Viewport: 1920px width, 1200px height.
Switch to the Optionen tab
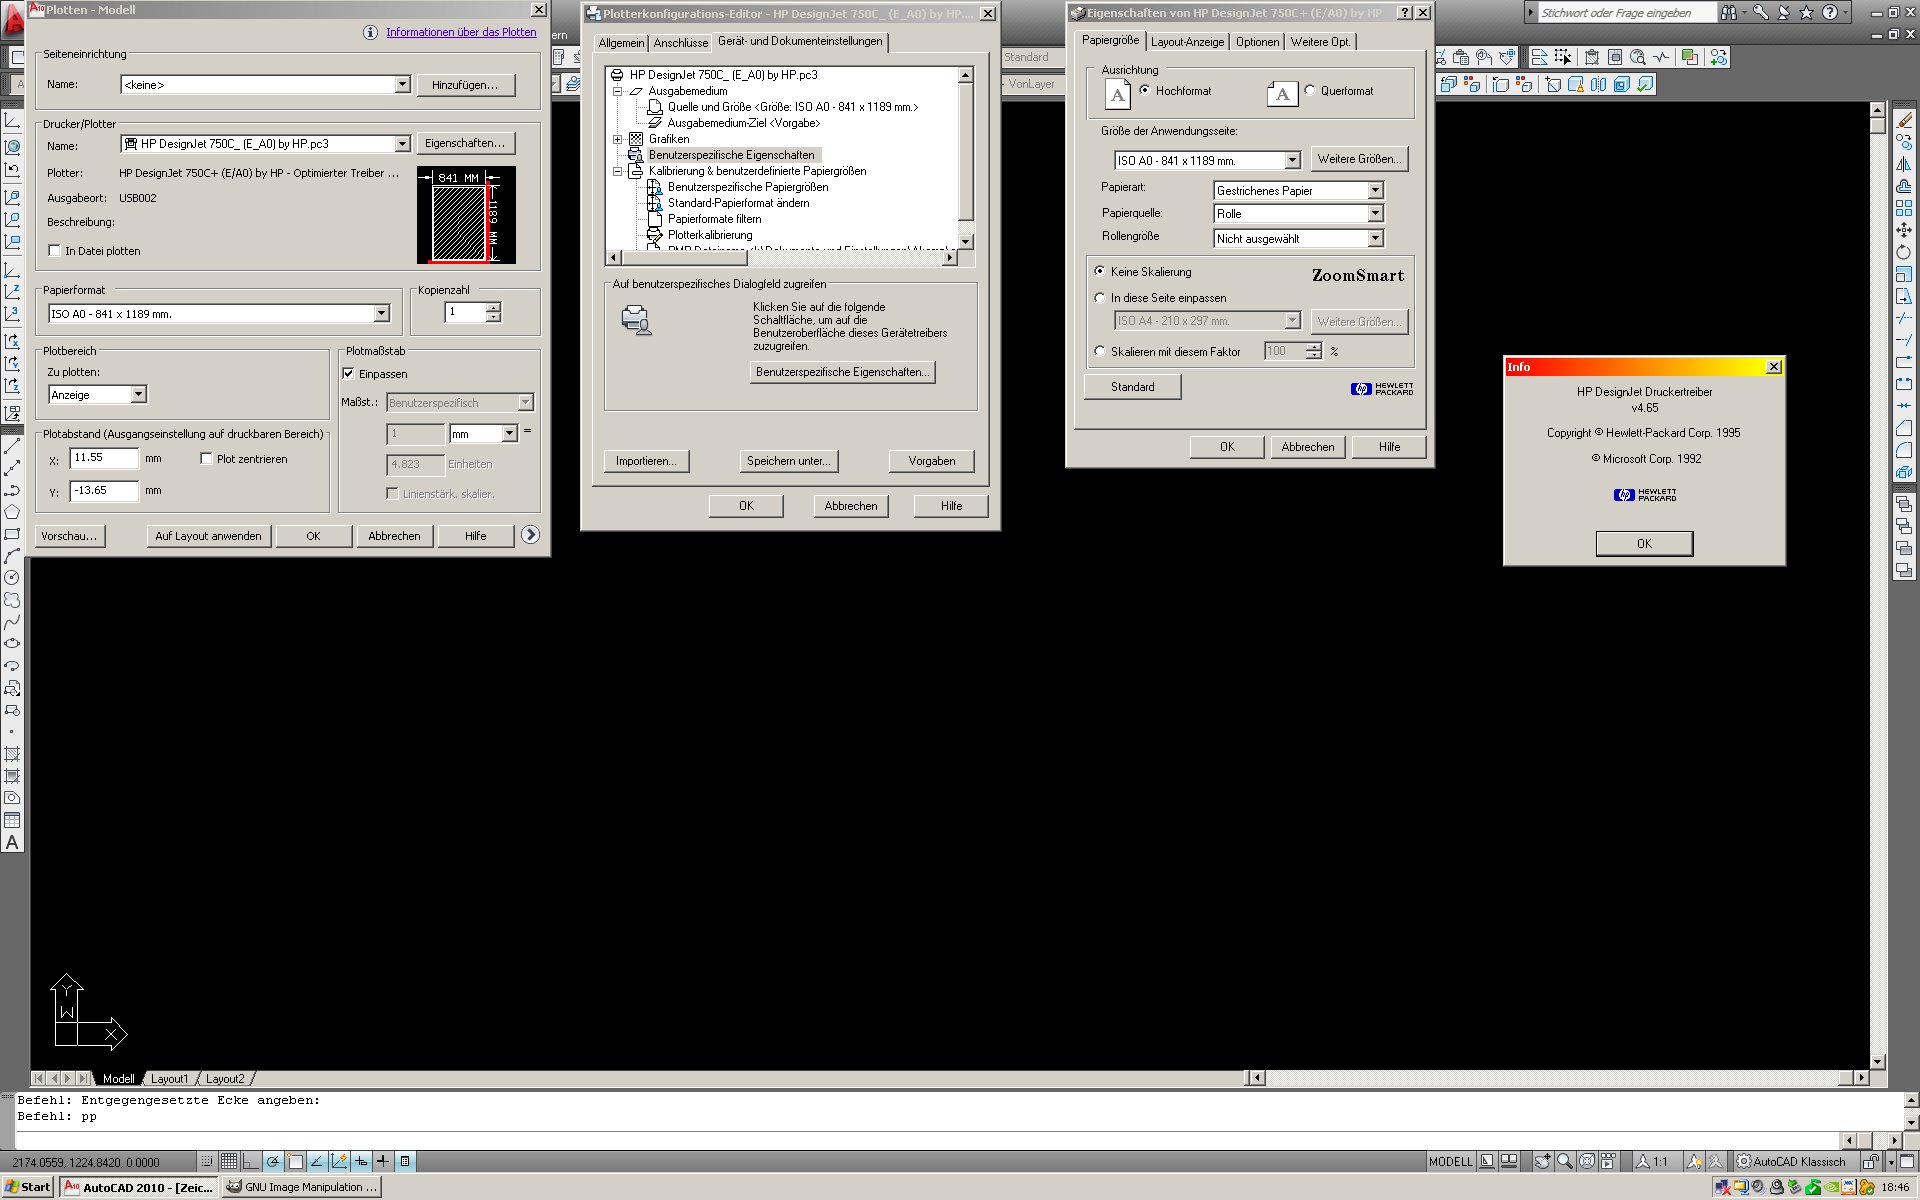1257,42
